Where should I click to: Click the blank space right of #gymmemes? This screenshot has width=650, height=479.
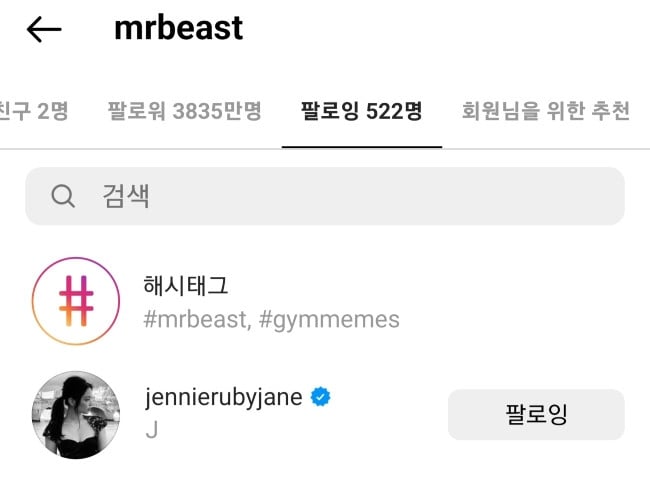pos(512,320)
